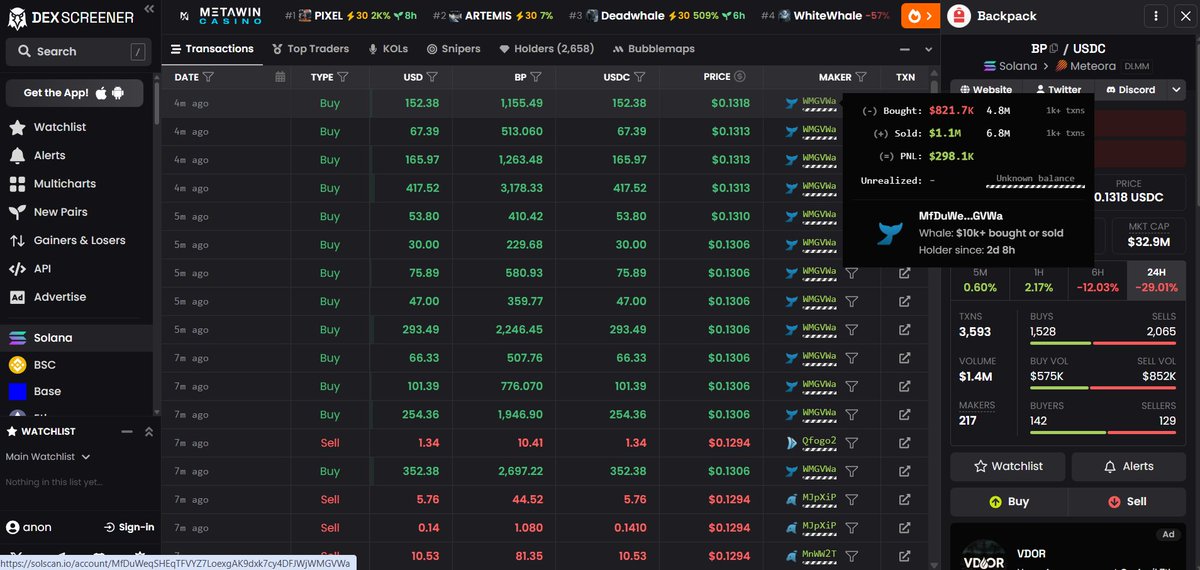This screenshot has width=1200, height=570.
Task: Go to Multicharts in the sidebar
Action: pos(64,184)
